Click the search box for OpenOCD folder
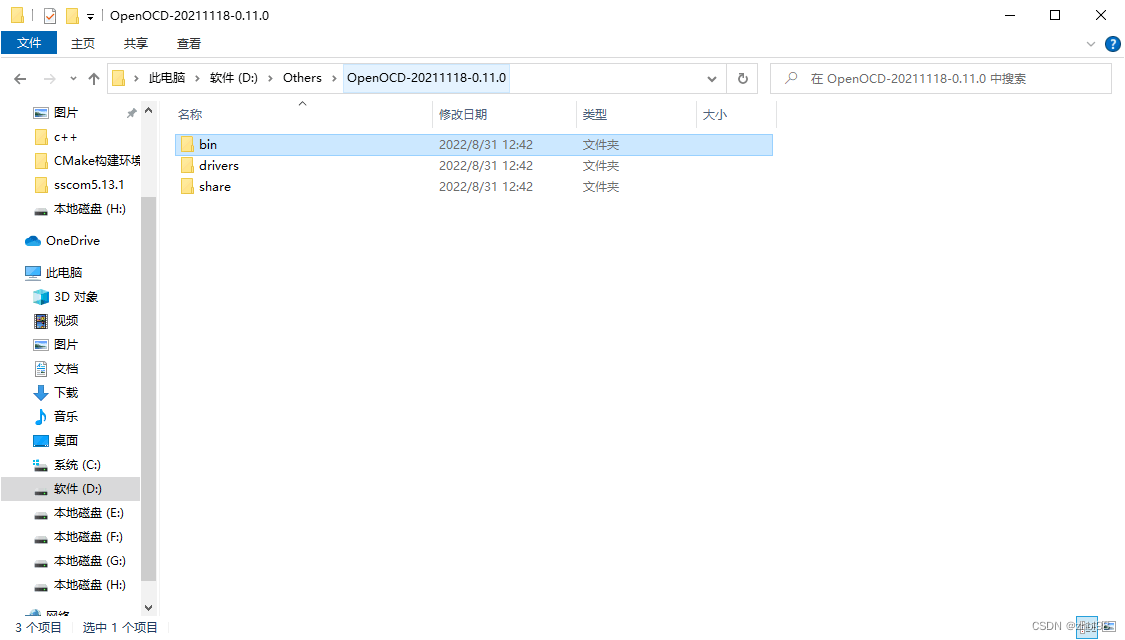The width and height of the screenshot is (1125, 640). [x=941, y=78]
